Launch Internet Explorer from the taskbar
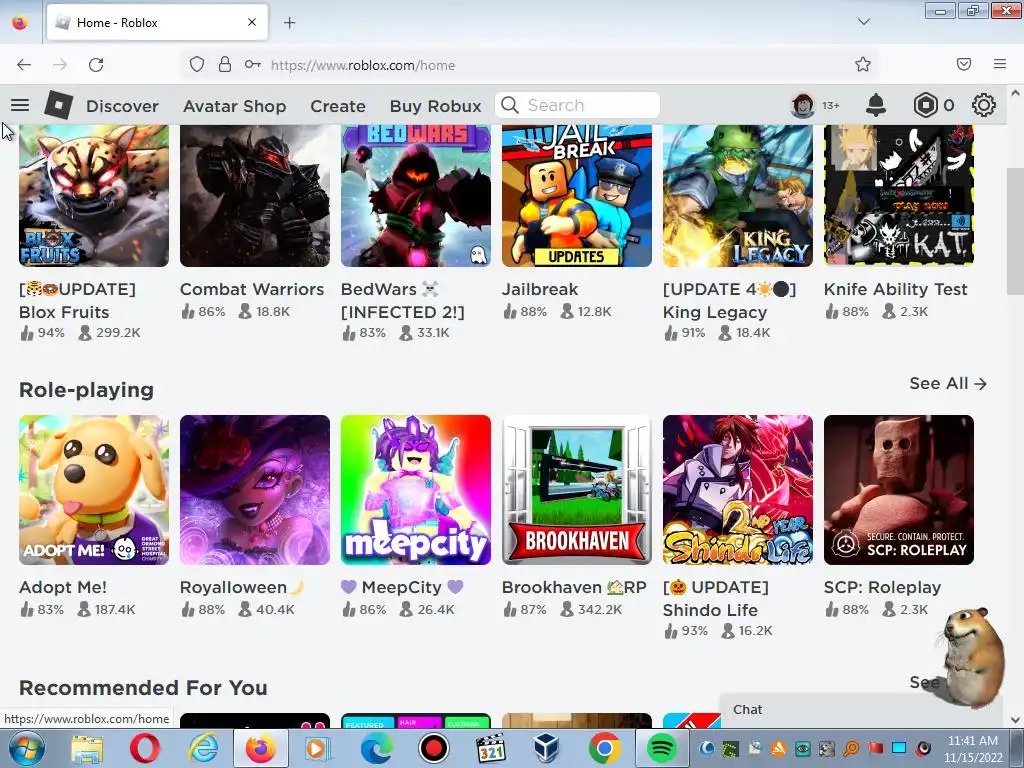1024x768 pixels. tap(204, 748)
